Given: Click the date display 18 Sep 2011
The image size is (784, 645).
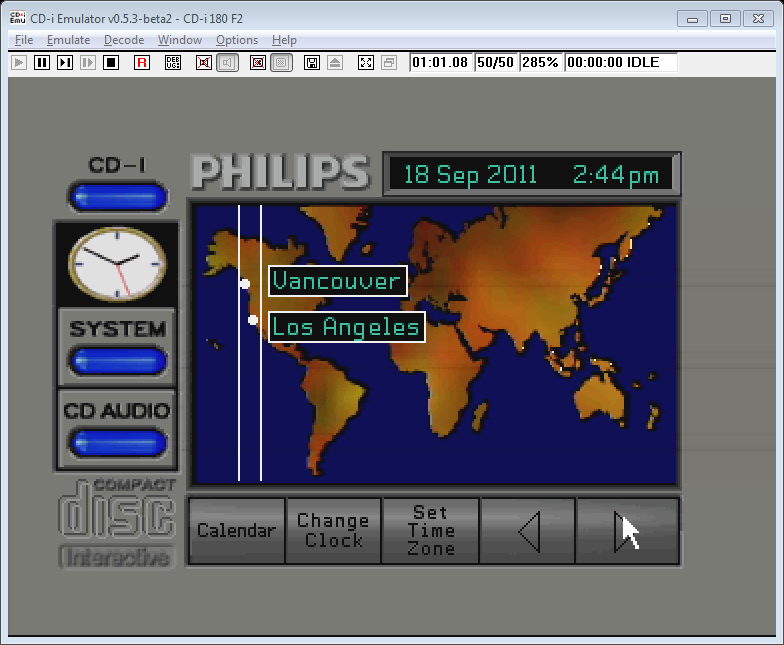Looking at the screenshot, I should coord(470,174).
